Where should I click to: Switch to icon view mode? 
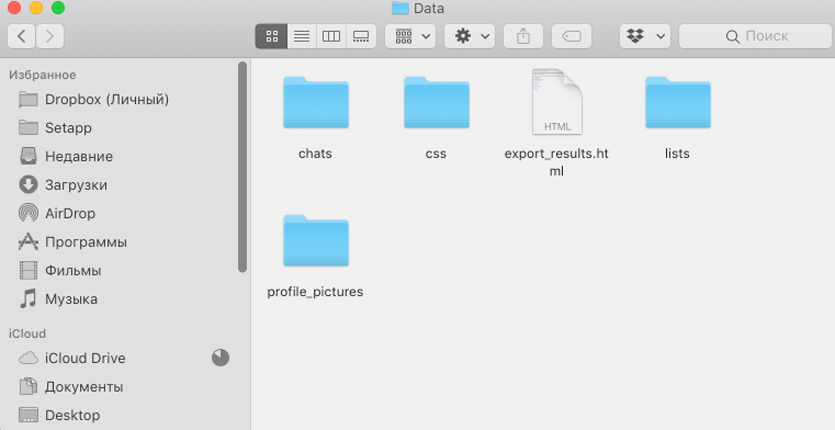pos(272,36)
